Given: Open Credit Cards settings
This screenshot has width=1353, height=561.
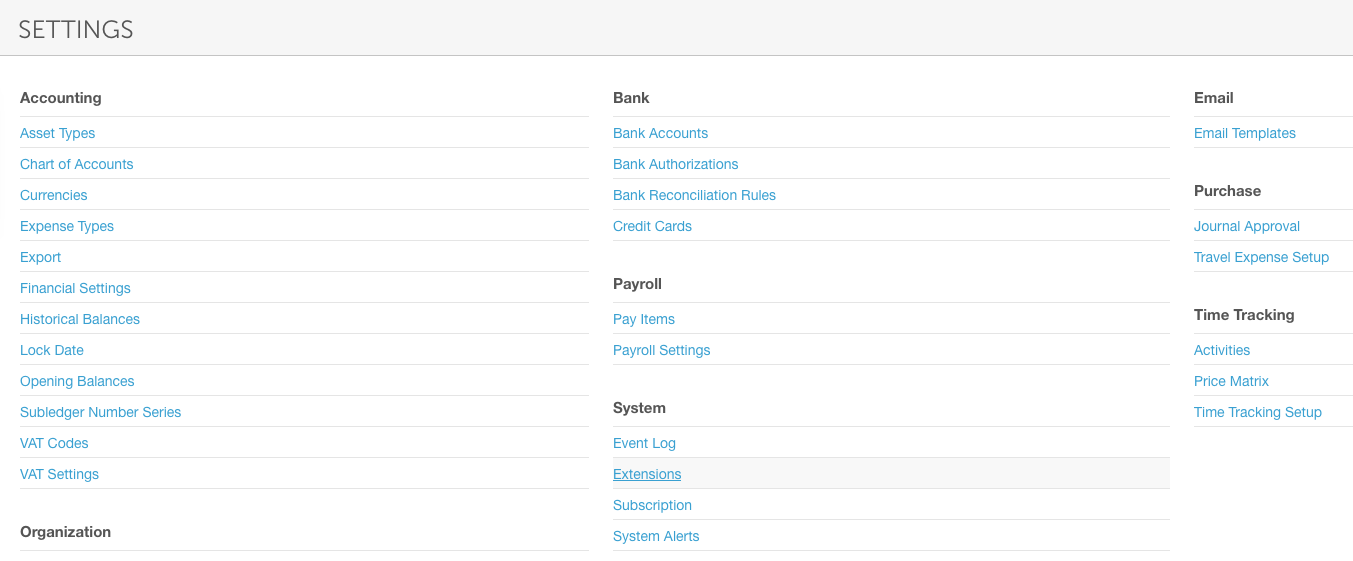Looking at the screenshot, I should coord(652,226).
